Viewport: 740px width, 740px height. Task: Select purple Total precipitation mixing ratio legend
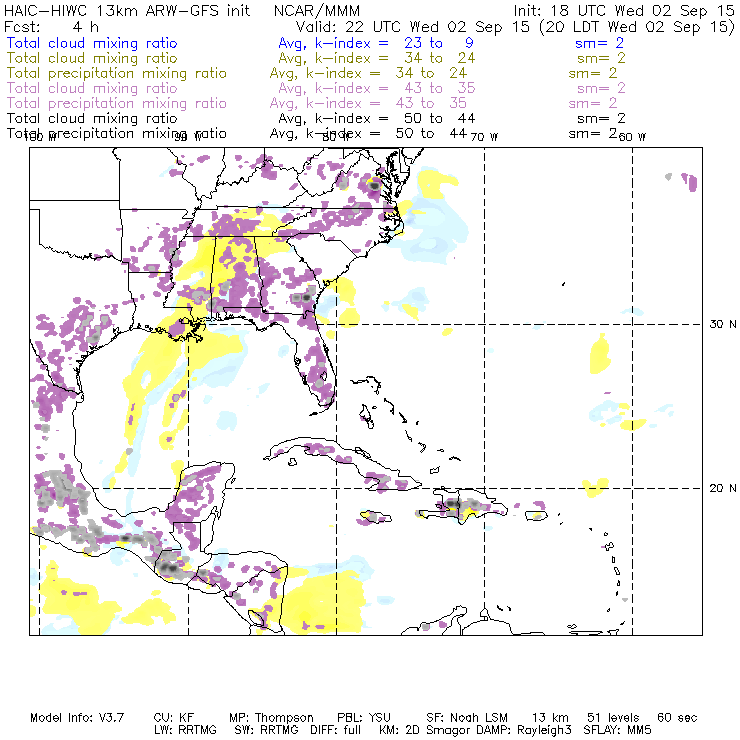pos(117,103)
